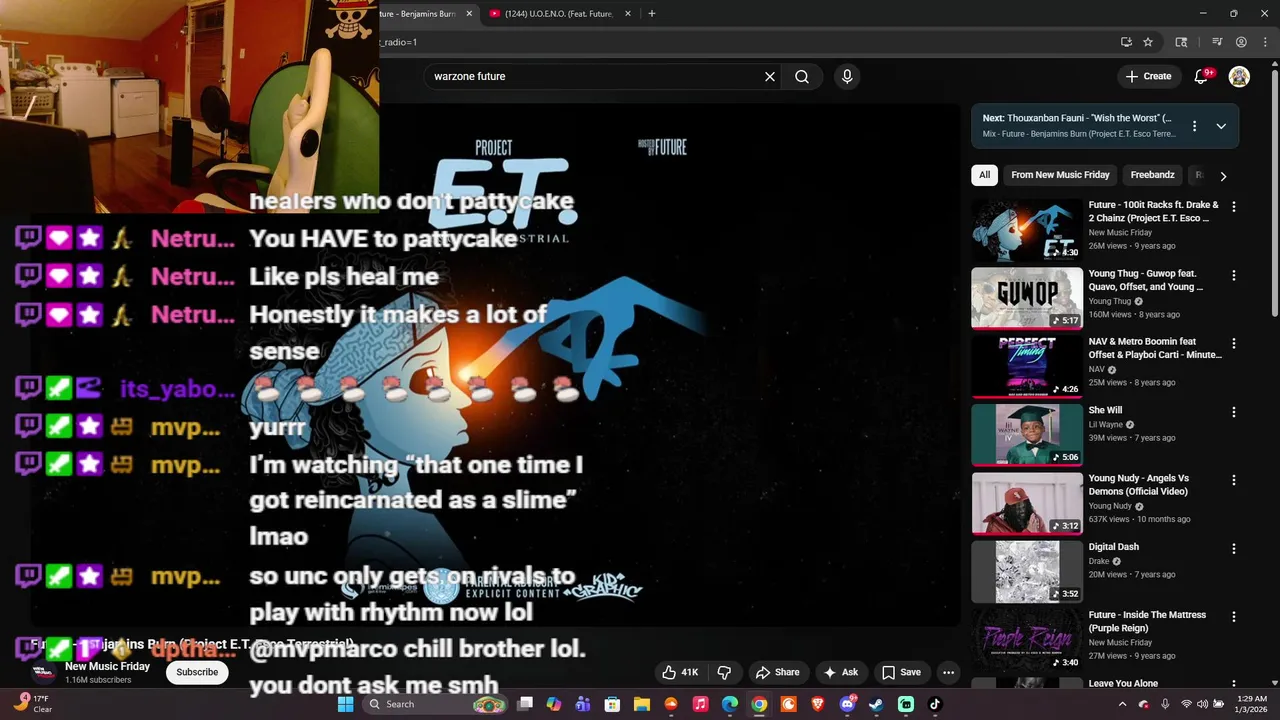This screenshot has height=720, width=1280.
Task: Save the video to a playlist
Action: click(901, 672)
